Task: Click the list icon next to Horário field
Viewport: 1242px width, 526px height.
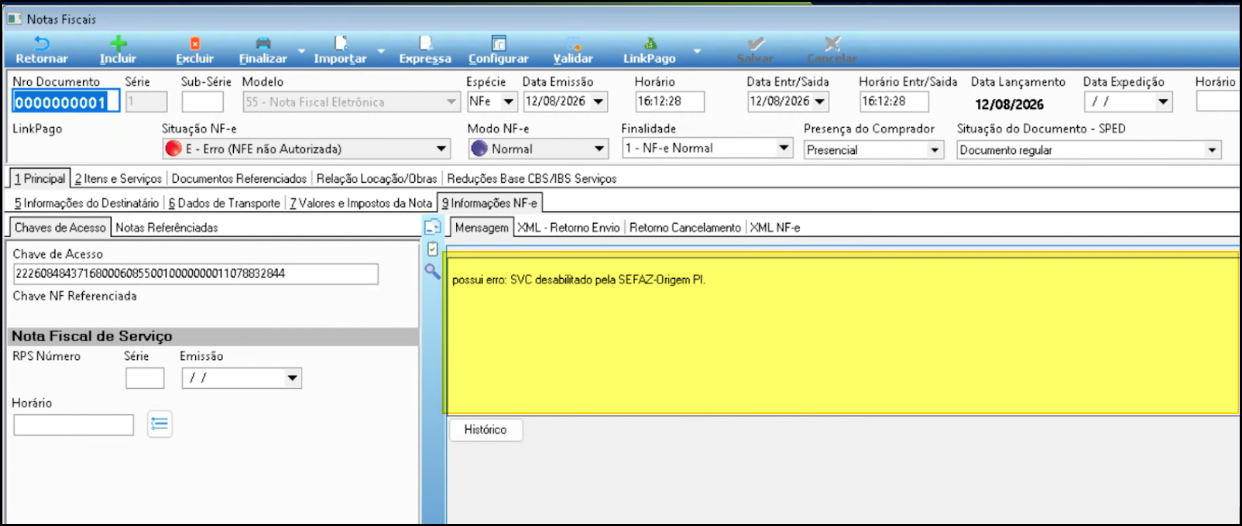Action: pos(159,424)
